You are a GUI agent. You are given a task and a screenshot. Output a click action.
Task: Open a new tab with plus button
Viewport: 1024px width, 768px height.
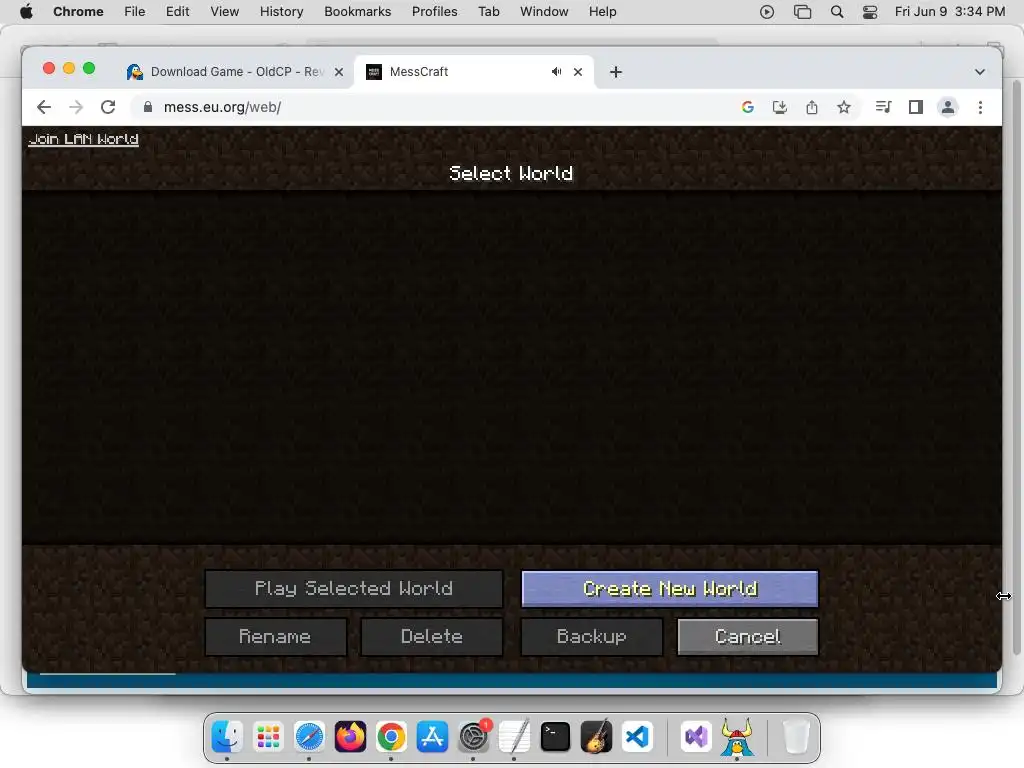616,72
